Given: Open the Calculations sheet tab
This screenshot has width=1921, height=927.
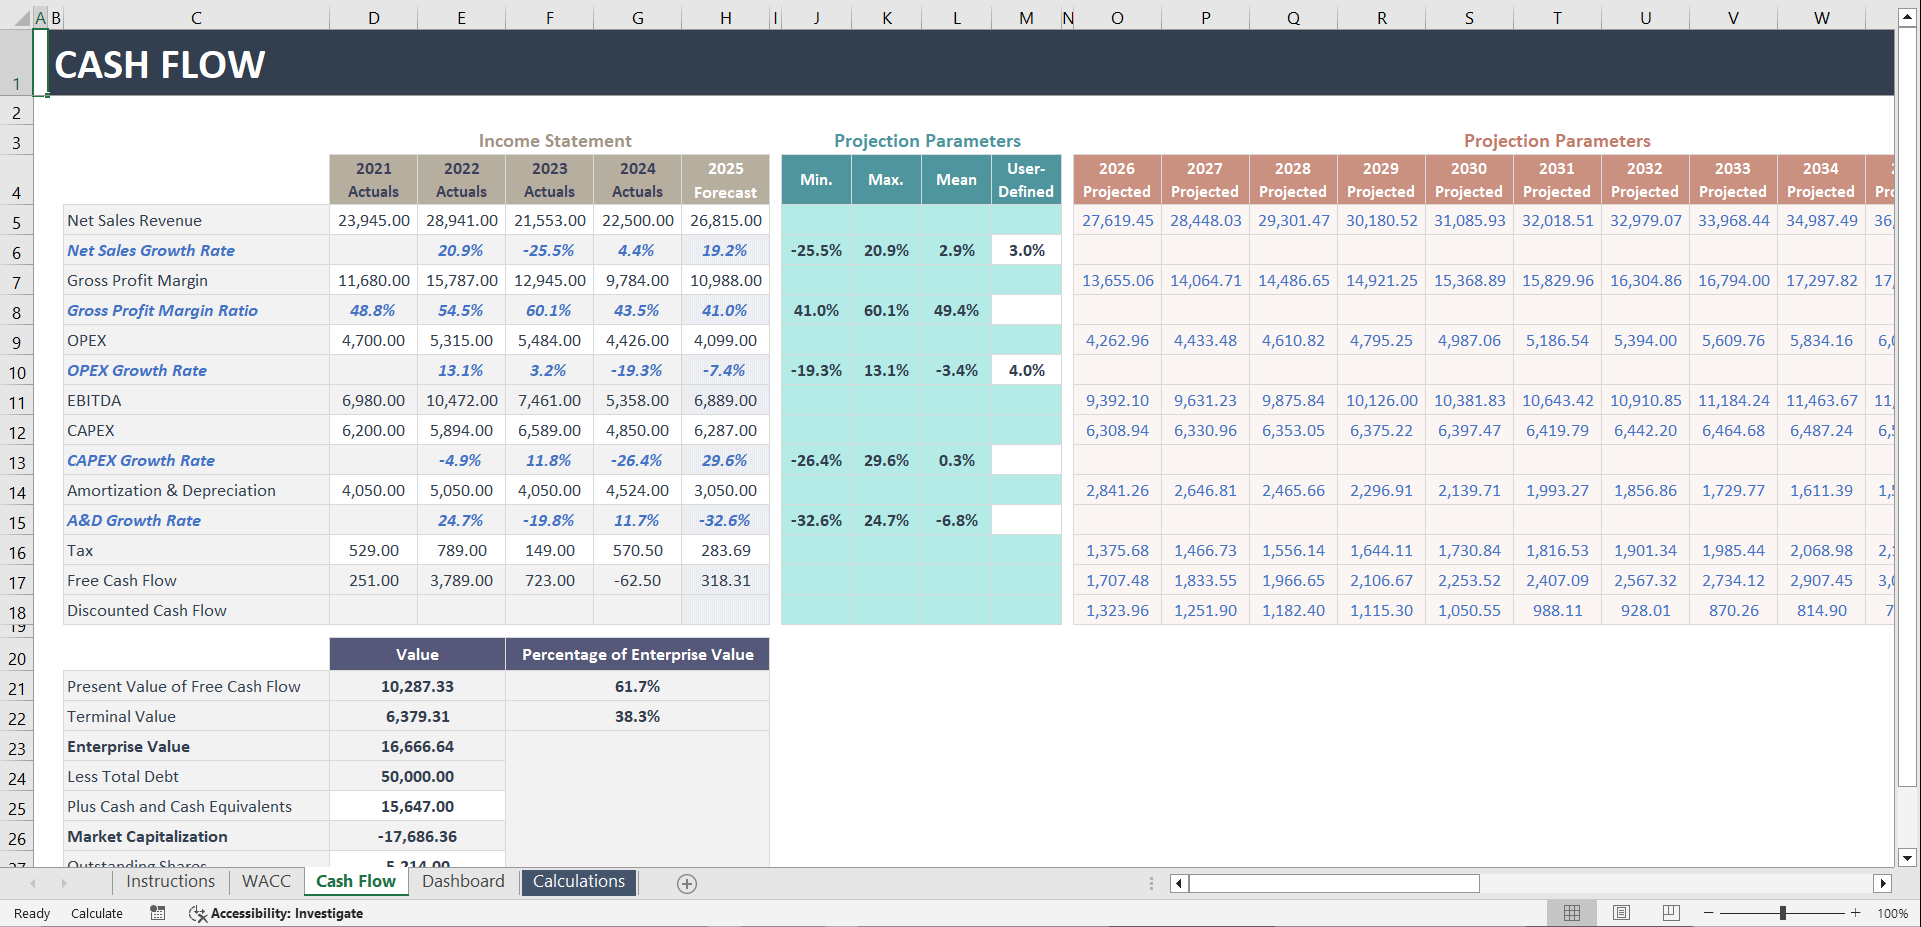Looking at the screenshot, I should 578,881.
